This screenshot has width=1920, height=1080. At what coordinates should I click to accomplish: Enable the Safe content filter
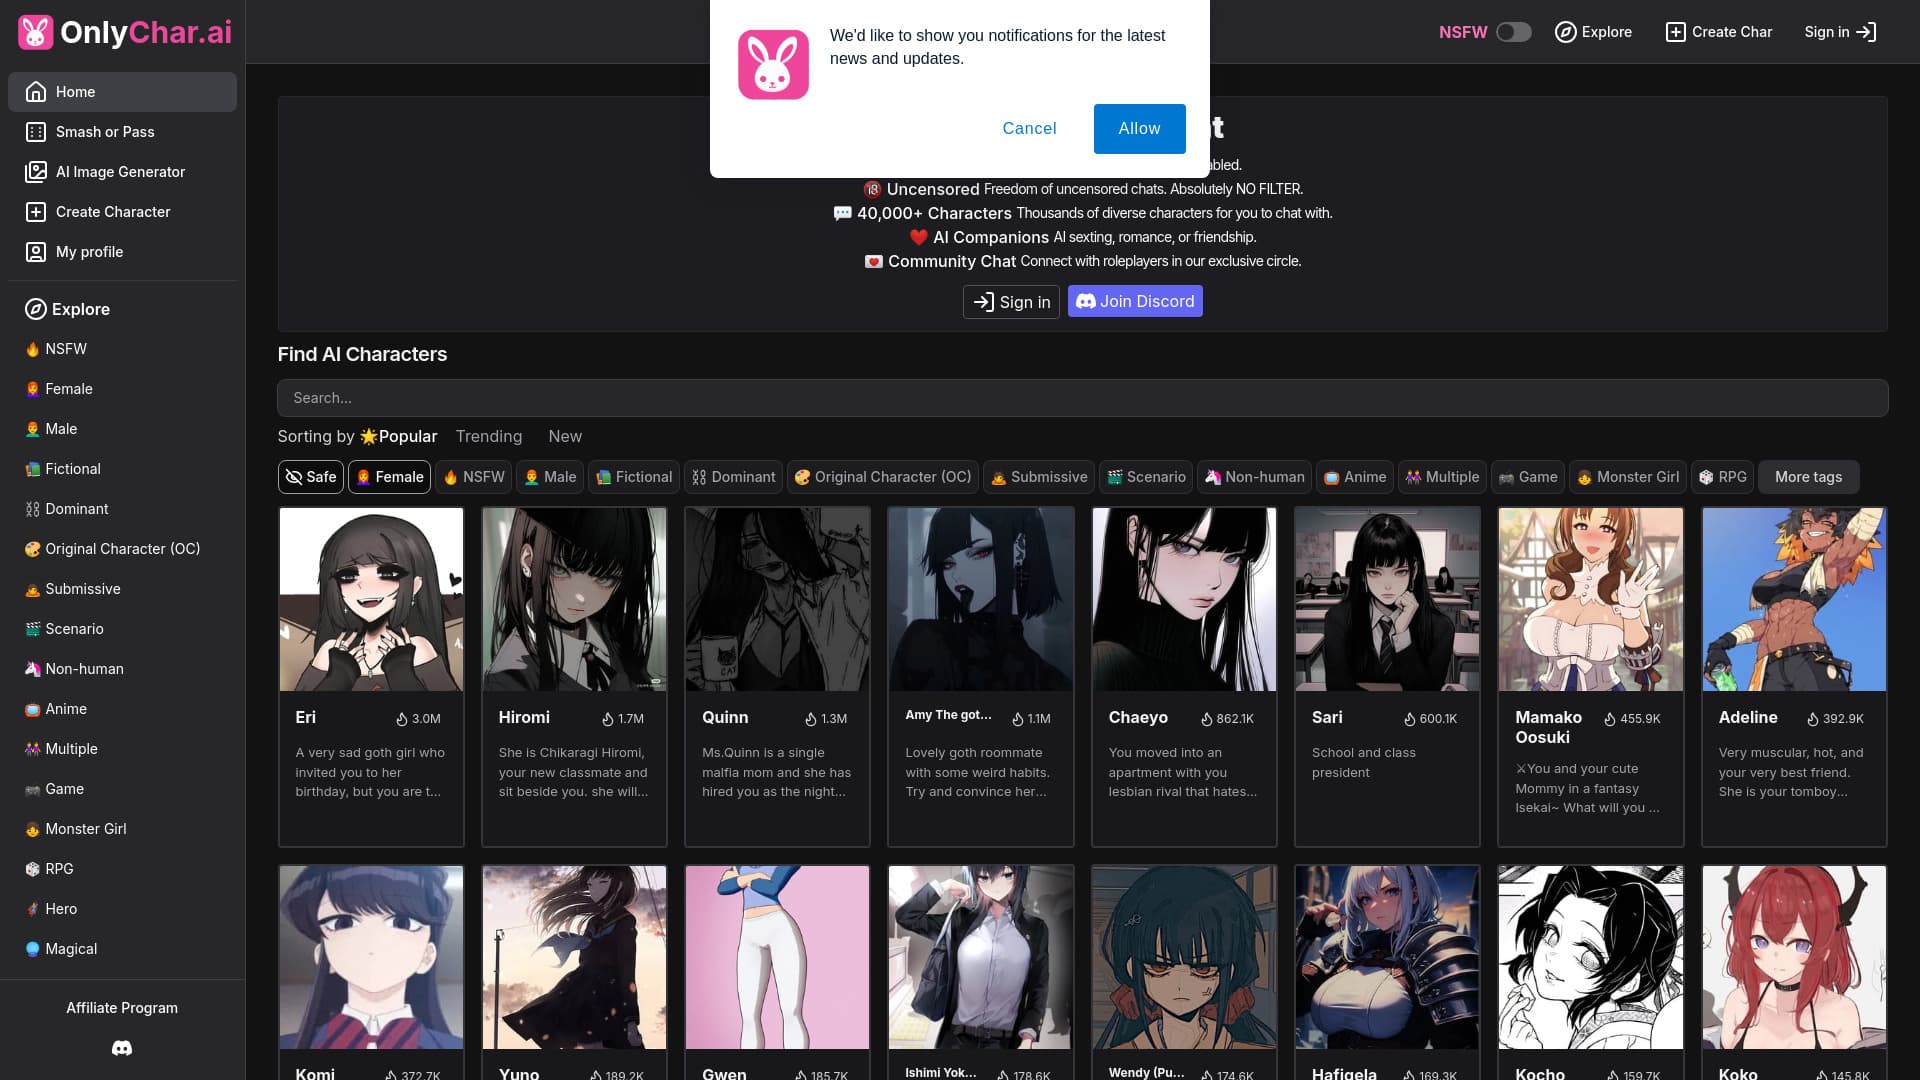pos(310,477)
